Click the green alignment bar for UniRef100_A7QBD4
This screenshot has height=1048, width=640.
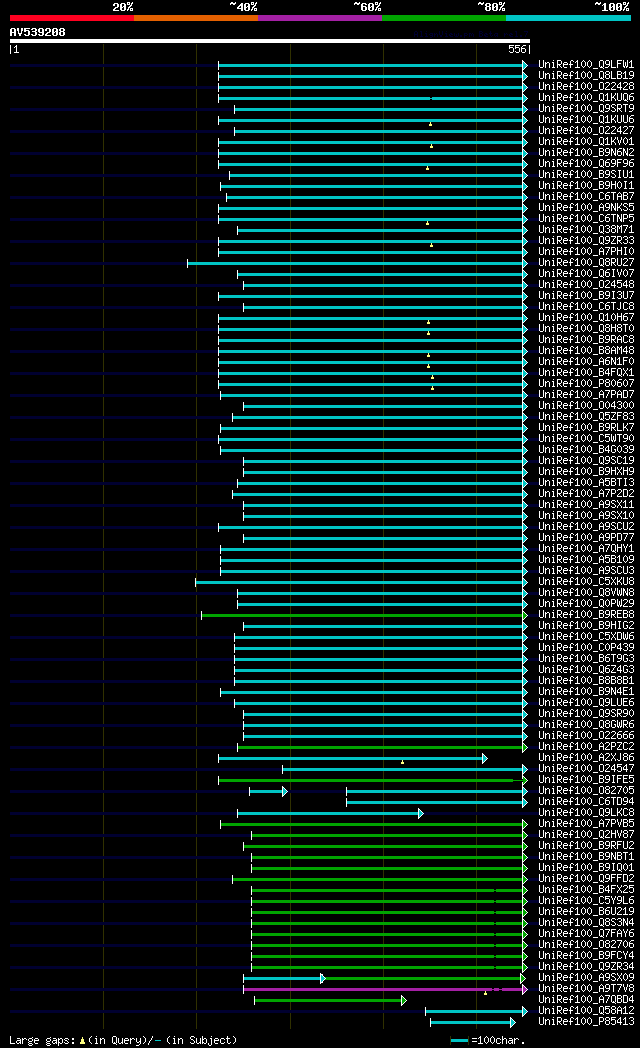click(x=330, y=1001)
